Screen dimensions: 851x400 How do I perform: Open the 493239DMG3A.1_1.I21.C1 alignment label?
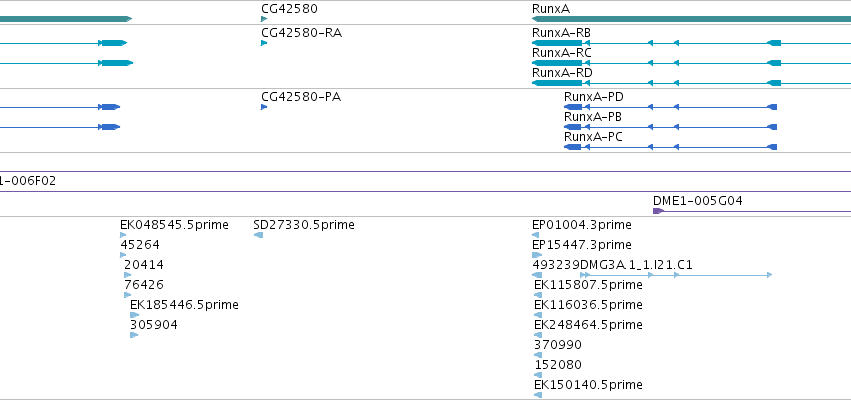pyautogui.click(x=612, y=265)
